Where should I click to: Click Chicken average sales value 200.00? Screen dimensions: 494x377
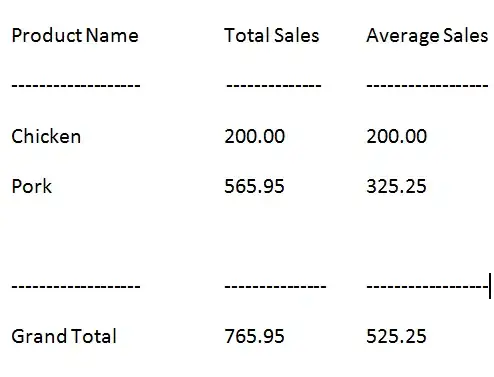point(396,136)
